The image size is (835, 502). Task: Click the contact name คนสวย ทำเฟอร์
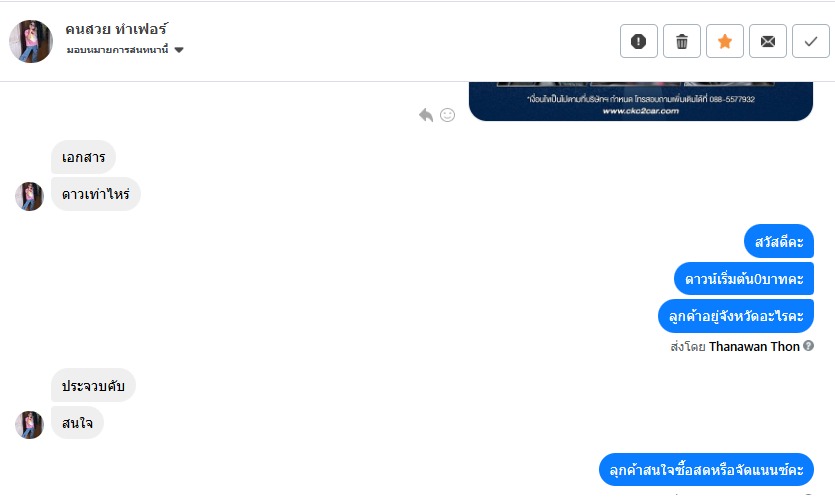click(x=116, y=29)
